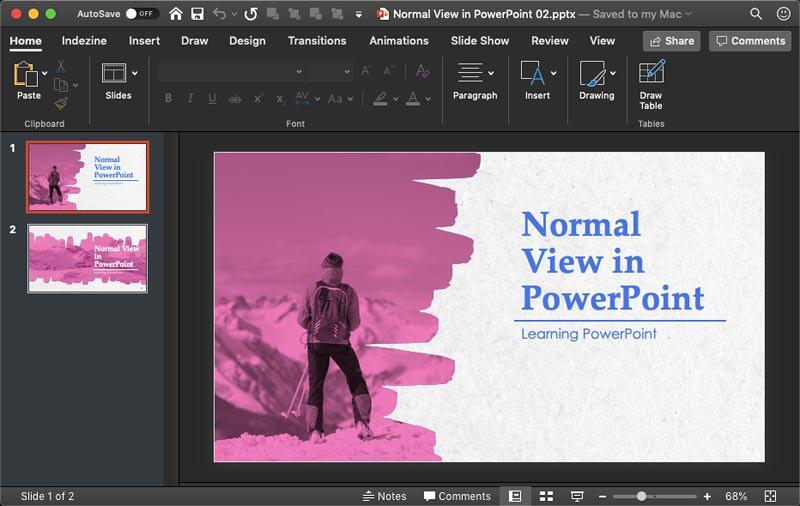Image resolution: width=800 pixels, height=506 pixels.
Task: Save the presentation with floppy disk icon
Action: coord(197,14)
